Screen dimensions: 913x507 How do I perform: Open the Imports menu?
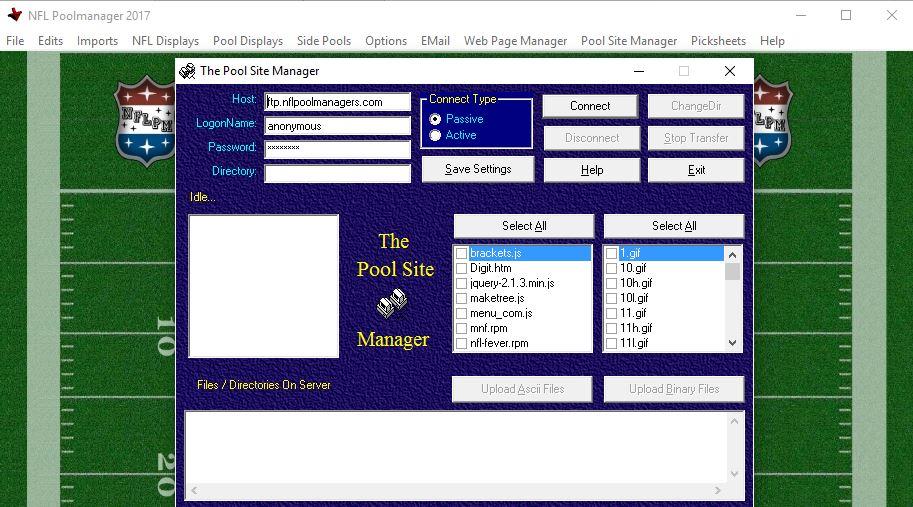tap(97, 41)
